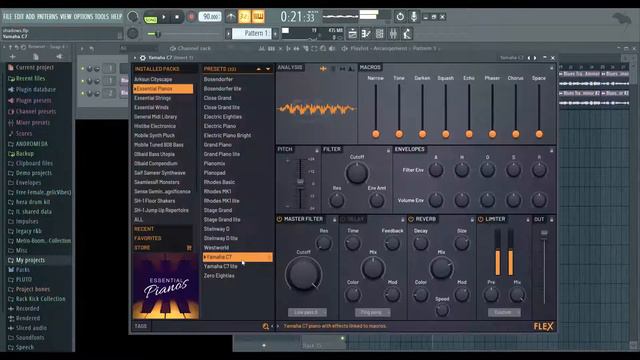Toggle the Song mode switch
This screenshot has height=360, width=640.
tap(150, 19)
